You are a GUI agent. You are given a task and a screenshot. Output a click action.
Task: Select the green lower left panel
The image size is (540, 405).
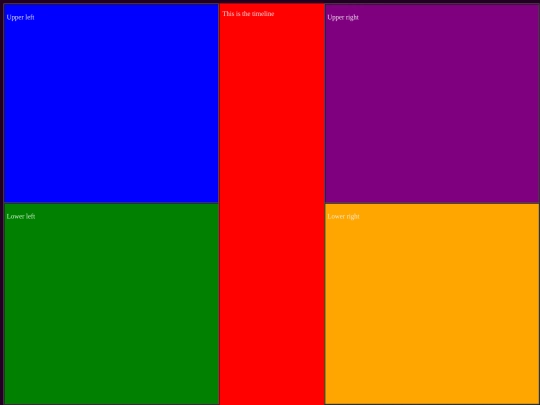click(111, 304)
